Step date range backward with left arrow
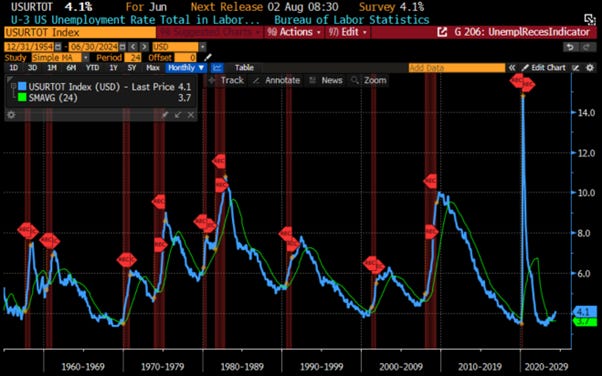Viewport: 602px width, 376px height. pos(133,47)
